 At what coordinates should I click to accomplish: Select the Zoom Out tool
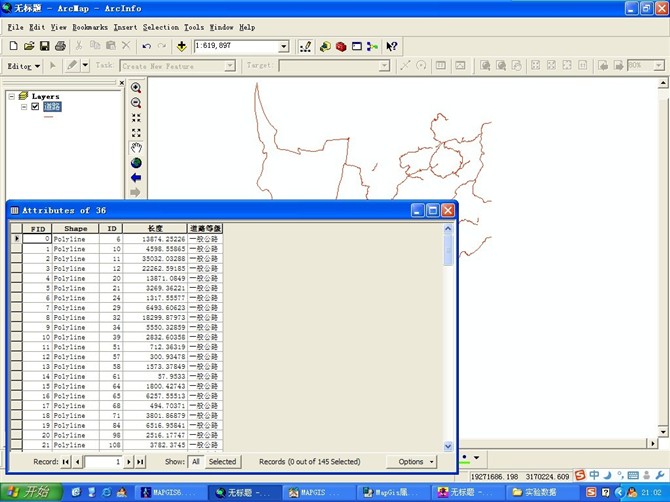click(136, 103)
